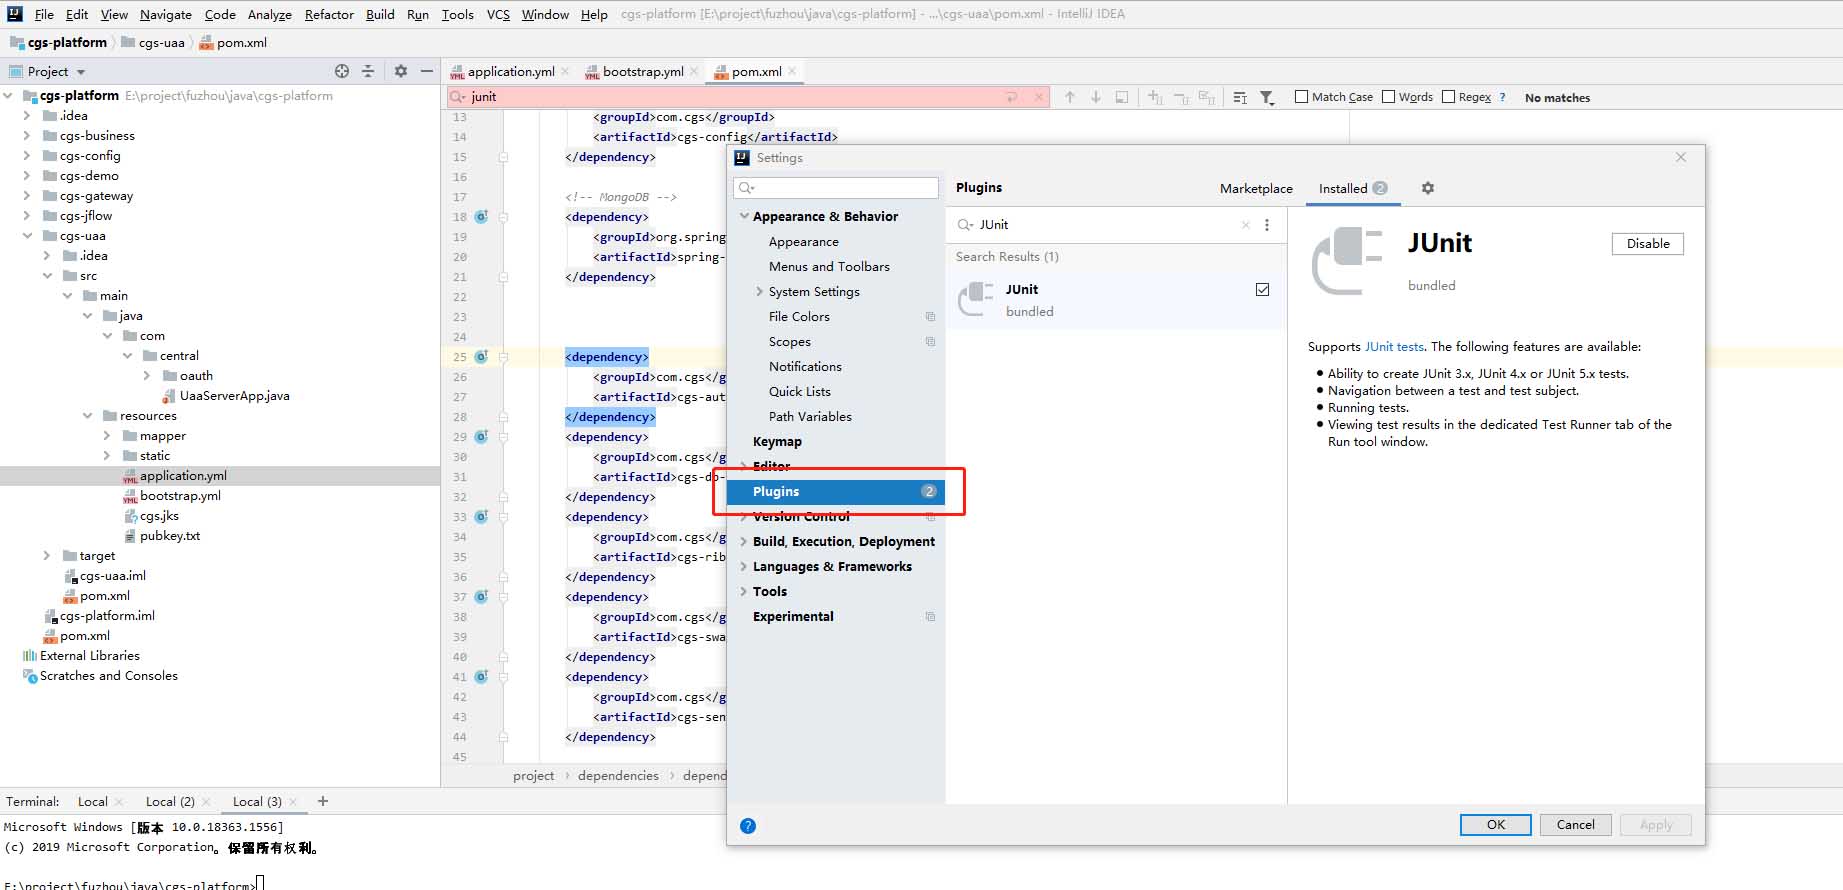The height and width of the screenshot is (890, 1843).
Task: Select File Colors settings item
Action: tap(799, 317)
